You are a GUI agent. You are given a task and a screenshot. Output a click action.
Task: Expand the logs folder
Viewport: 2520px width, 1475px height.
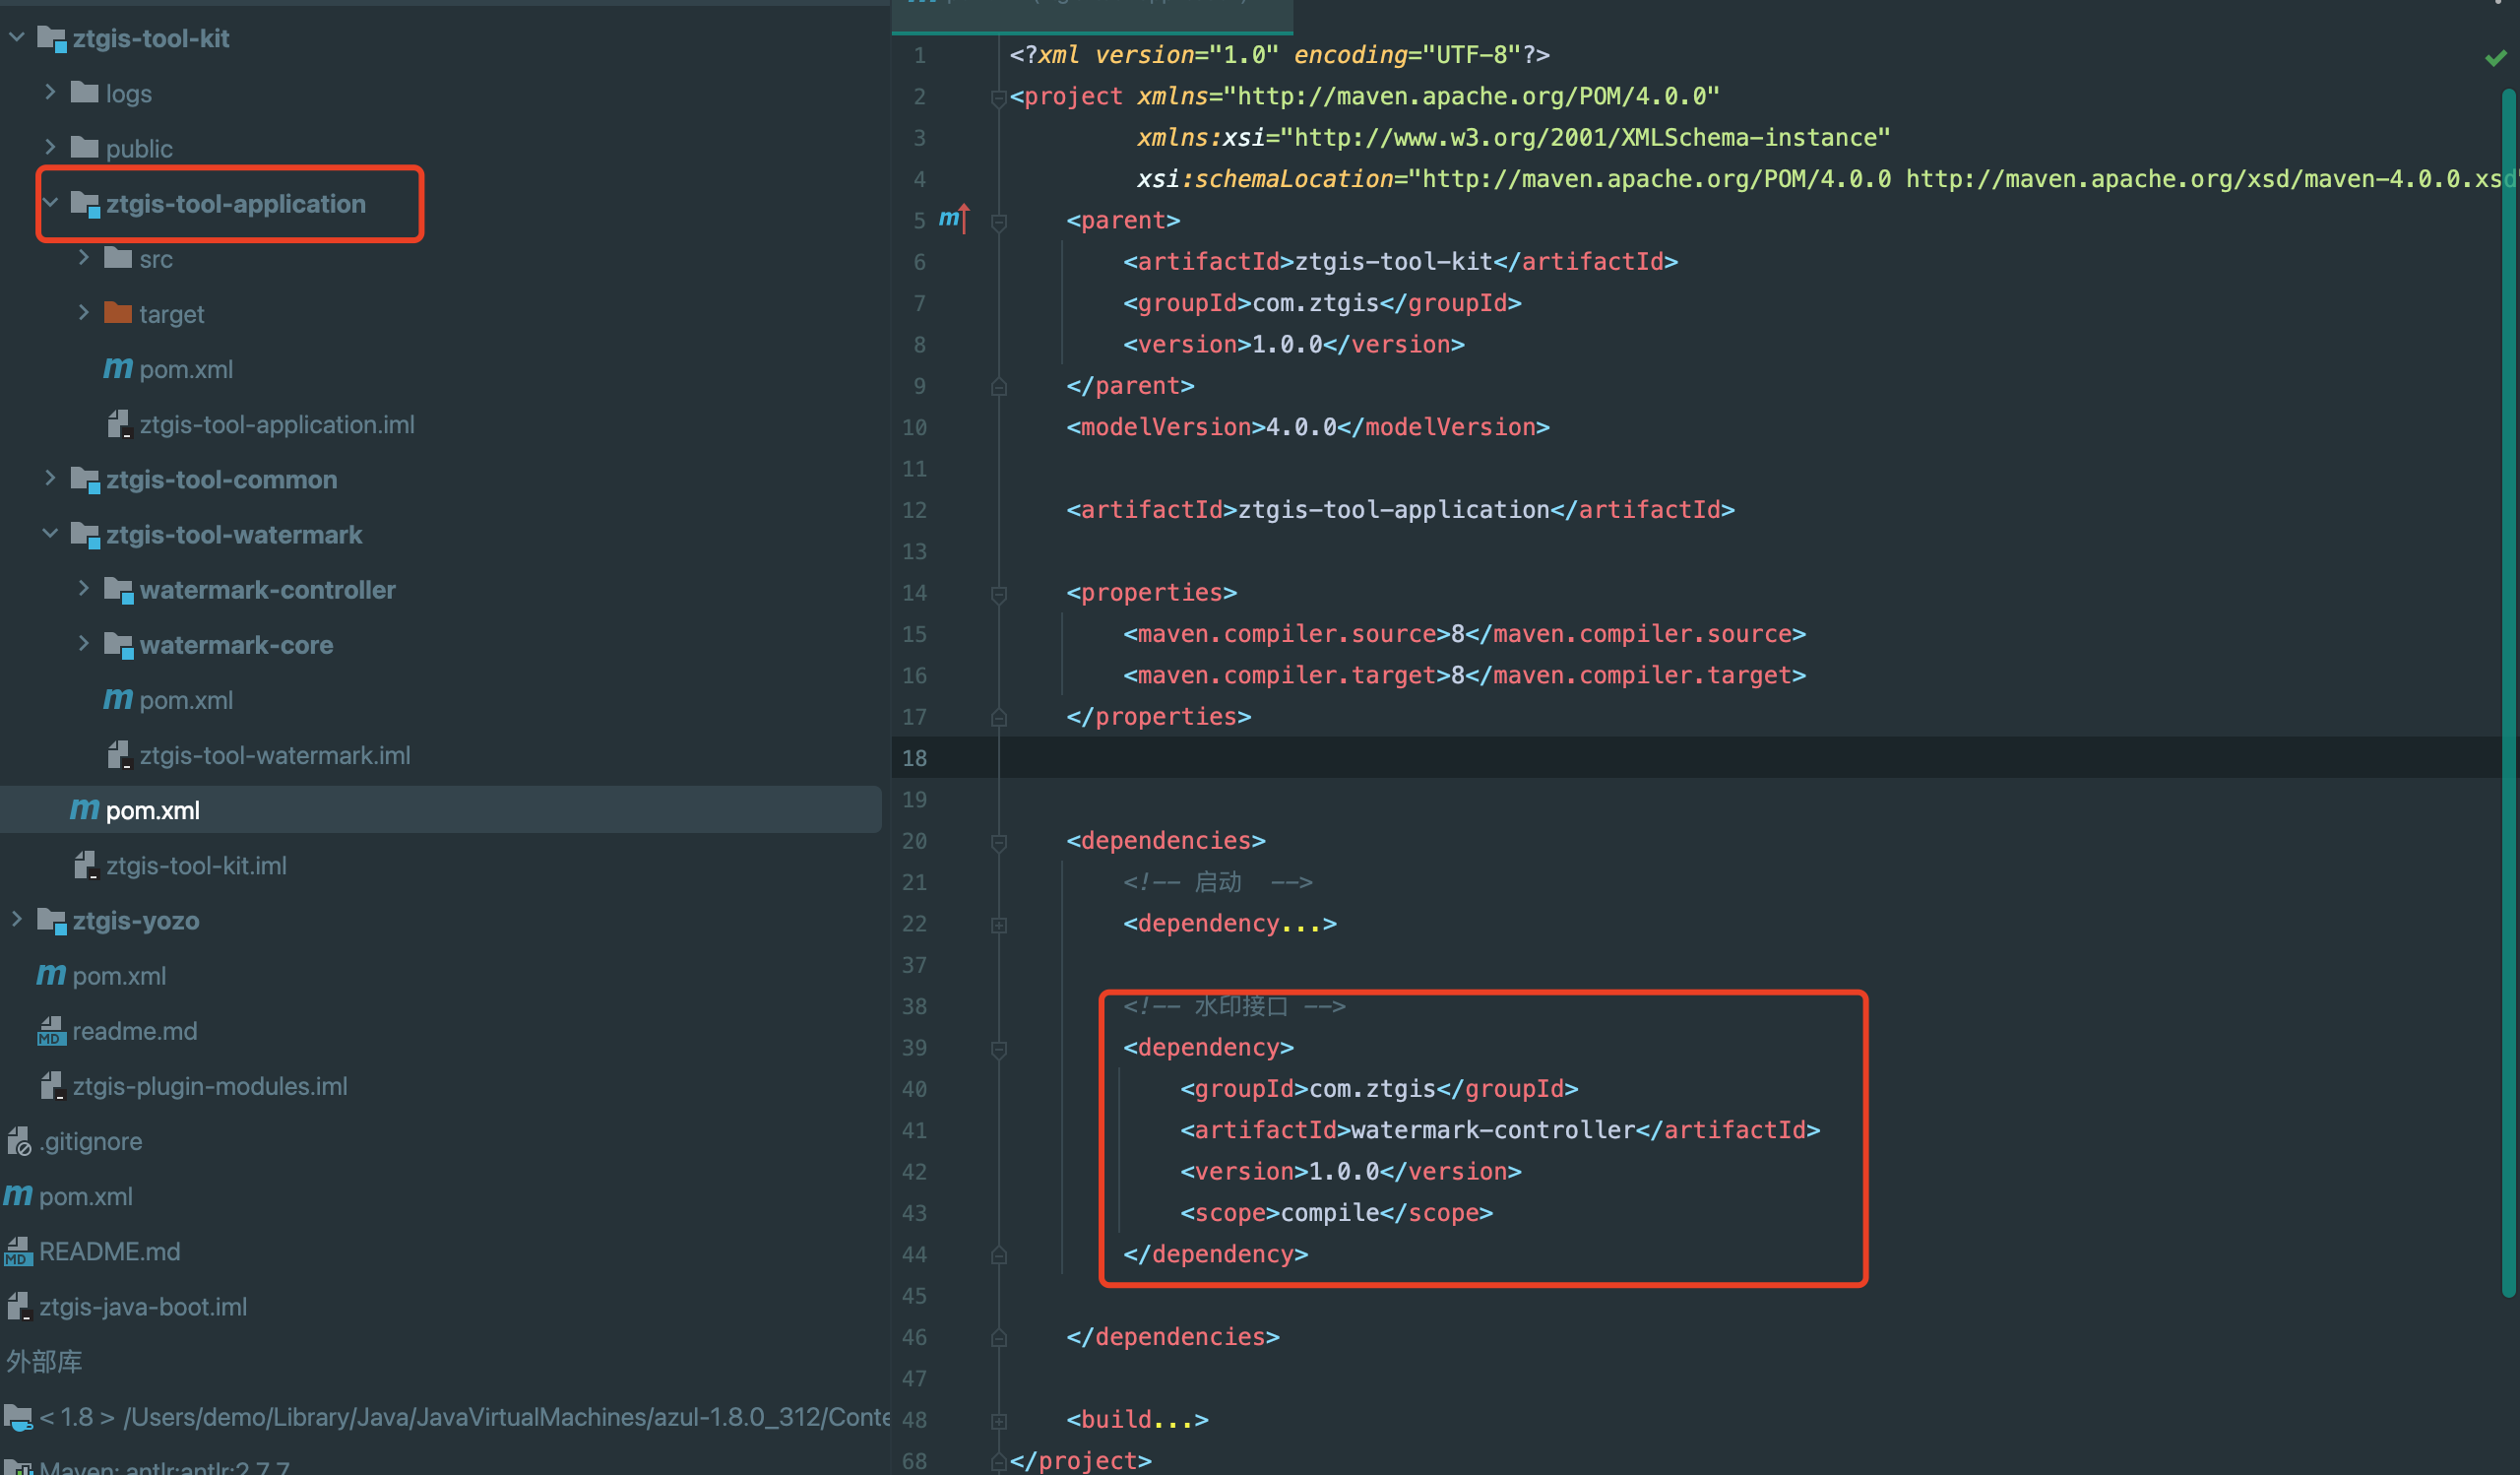coord(50,93)
